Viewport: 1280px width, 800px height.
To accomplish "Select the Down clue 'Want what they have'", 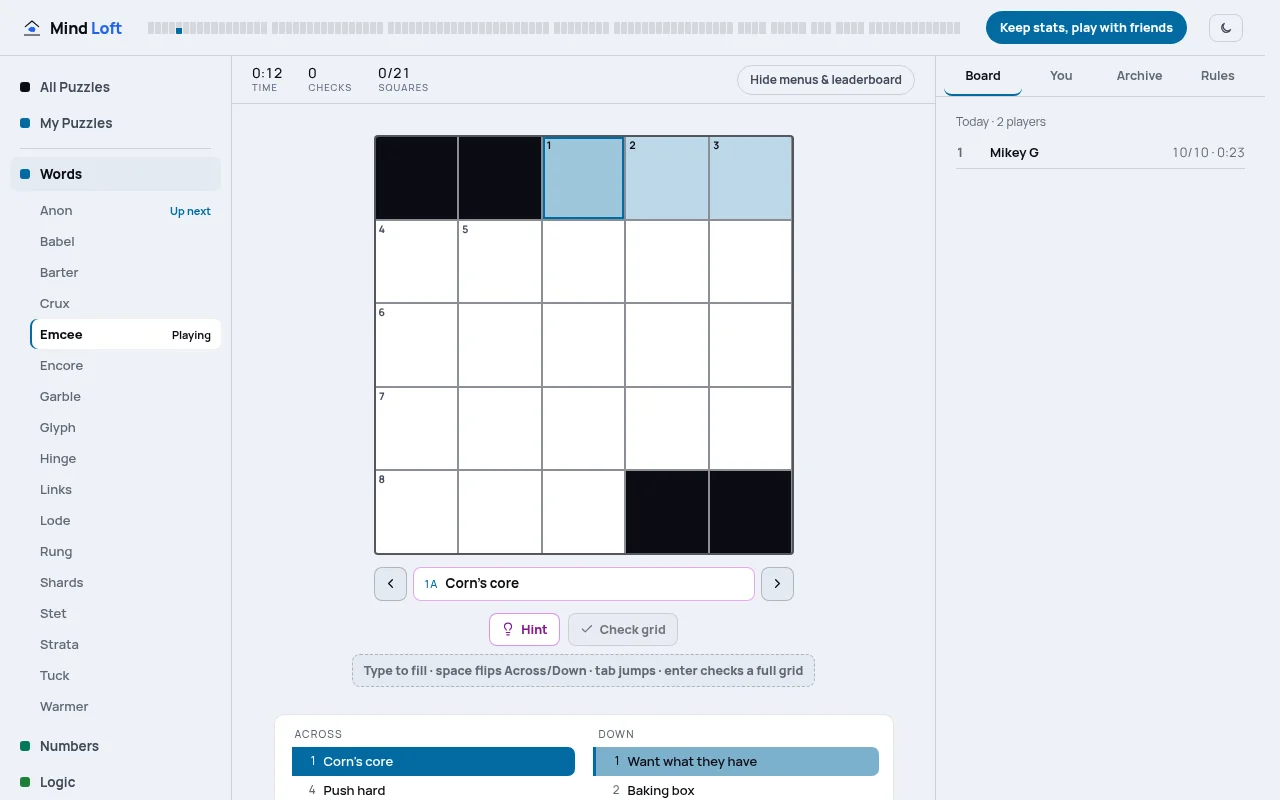I will (x=736, y=762).
